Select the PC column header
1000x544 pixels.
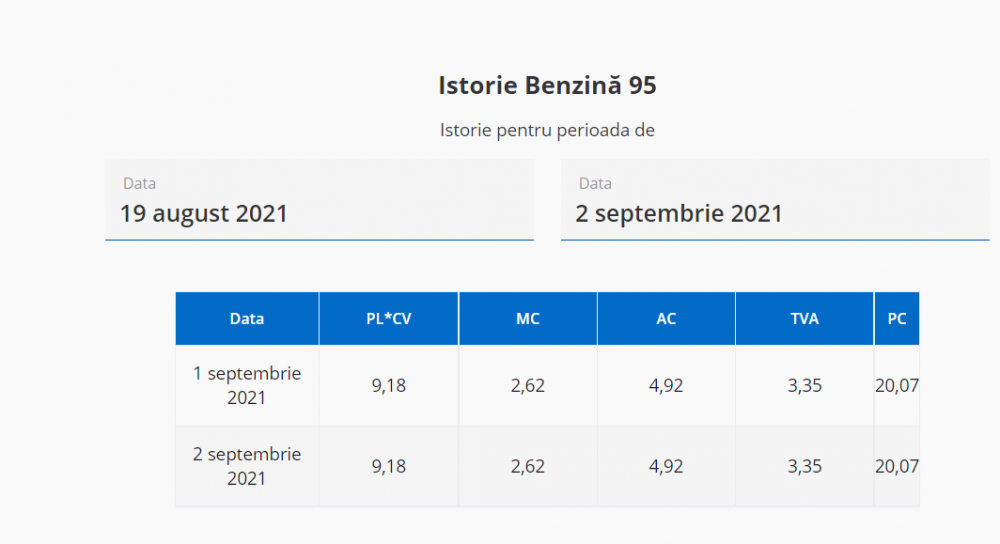(897, 319)
